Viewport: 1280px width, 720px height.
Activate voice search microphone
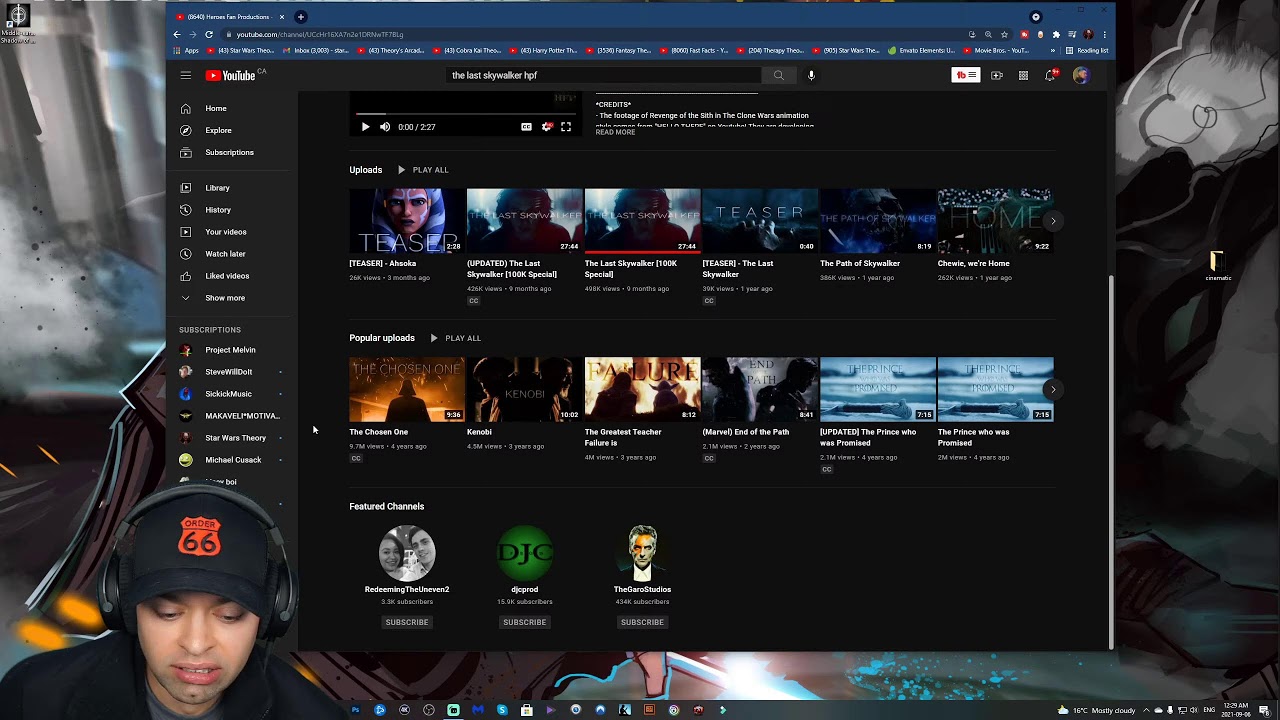pos(811,75)
